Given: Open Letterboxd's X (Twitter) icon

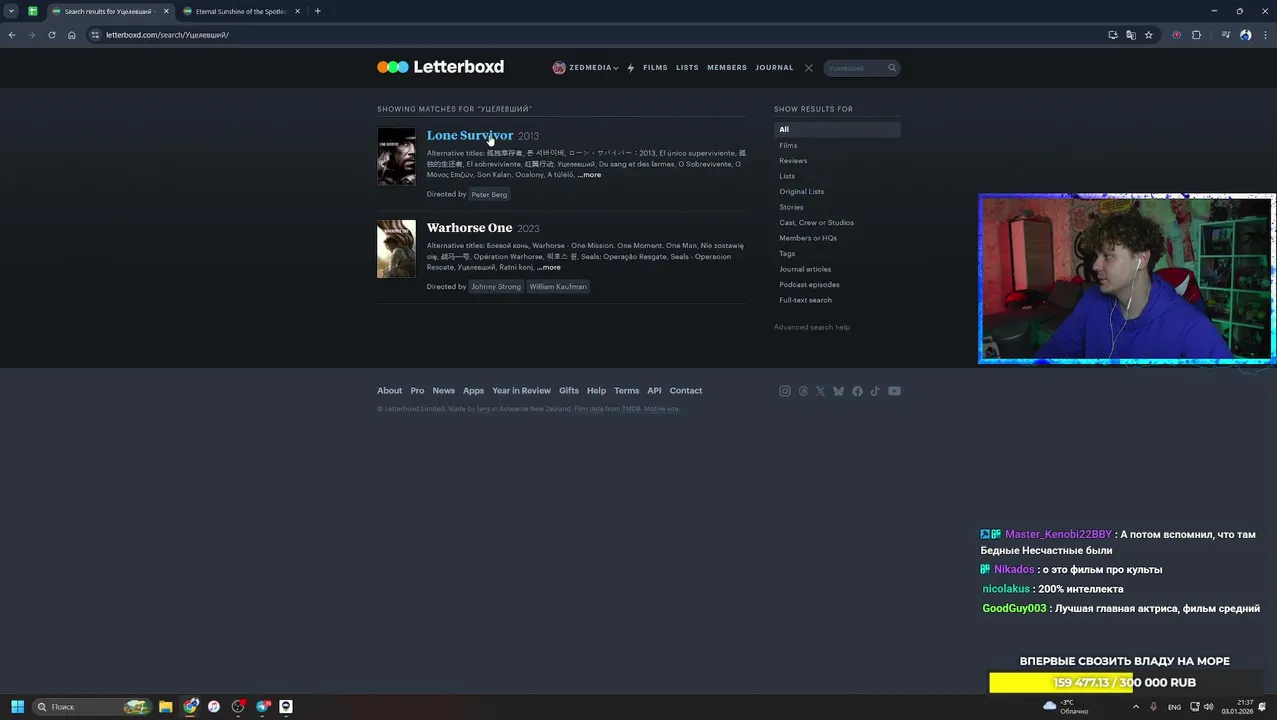Looking at the screenshot, I should (x=821, y=391).
